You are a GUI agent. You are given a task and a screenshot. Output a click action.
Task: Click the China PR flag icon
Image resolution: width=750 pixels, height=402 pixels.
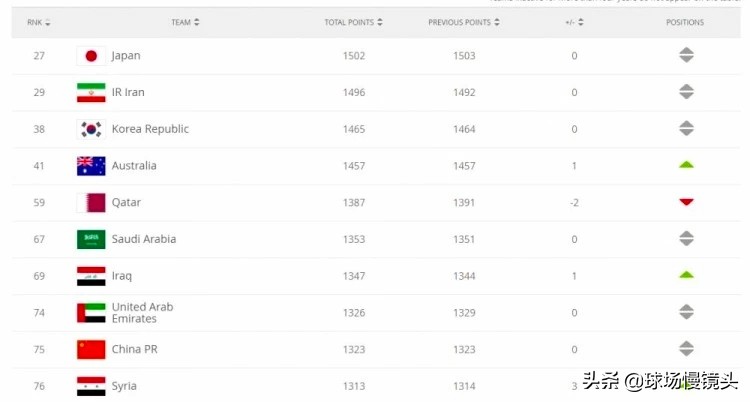(x=91, y=349)
